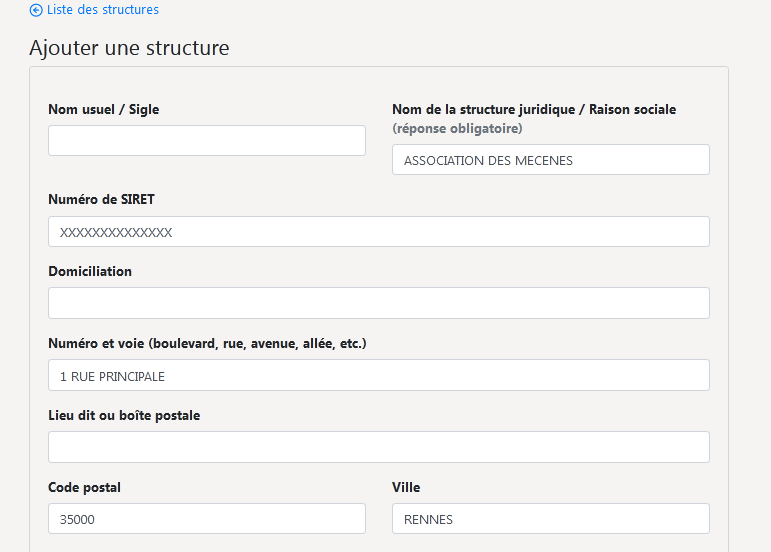The image size is (771, 552).
Task: Click the back arrow circle icon
Action: click(36, 10)
